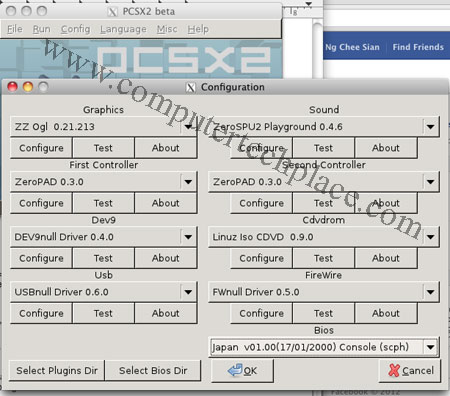Expand the Bios selection dropdown
The image size is (450, 396).
430,347
